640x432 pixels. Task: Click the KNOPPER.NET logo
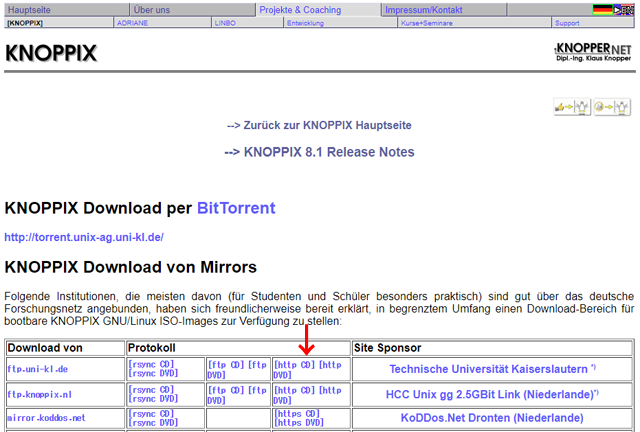[x=593, y=52]
